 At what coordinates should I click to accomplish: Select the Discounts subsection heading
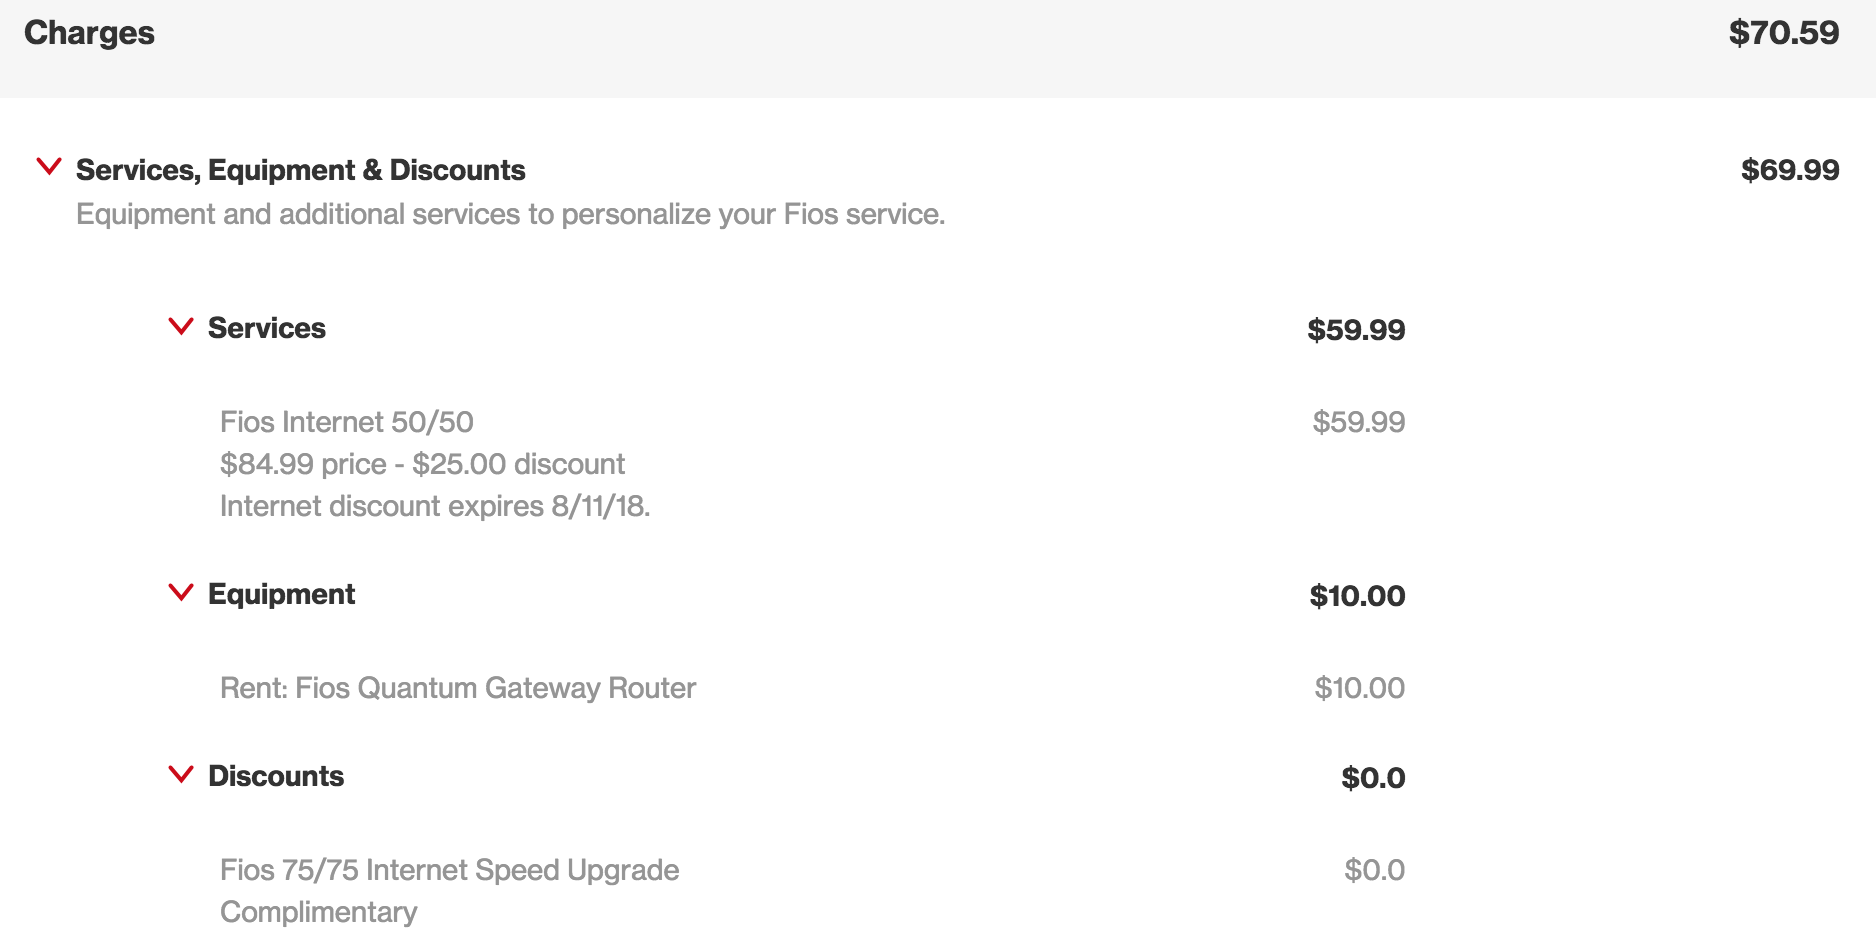275,776
